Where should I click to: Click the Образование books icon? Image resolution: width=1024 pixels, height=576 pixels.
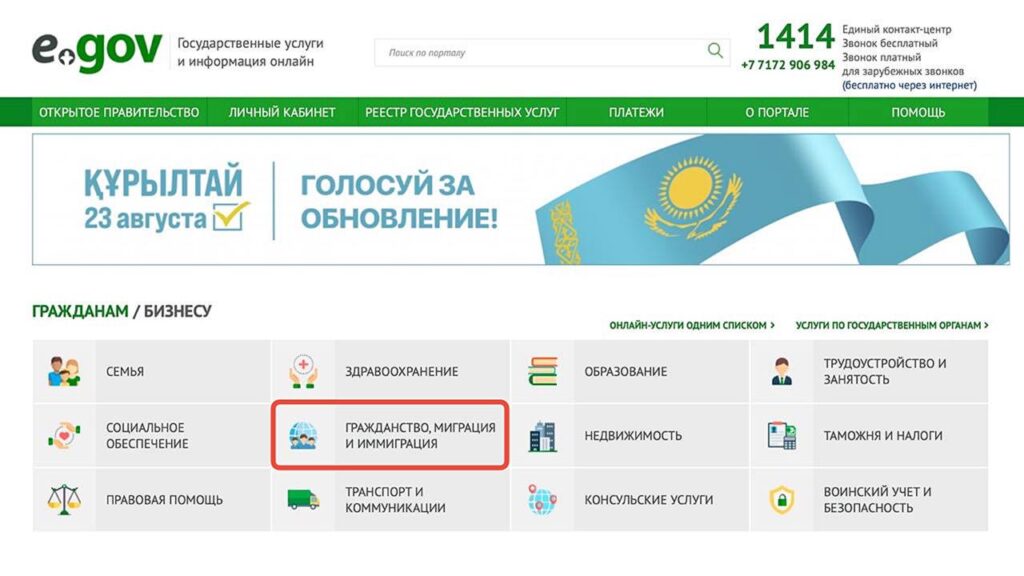point(543,371)
